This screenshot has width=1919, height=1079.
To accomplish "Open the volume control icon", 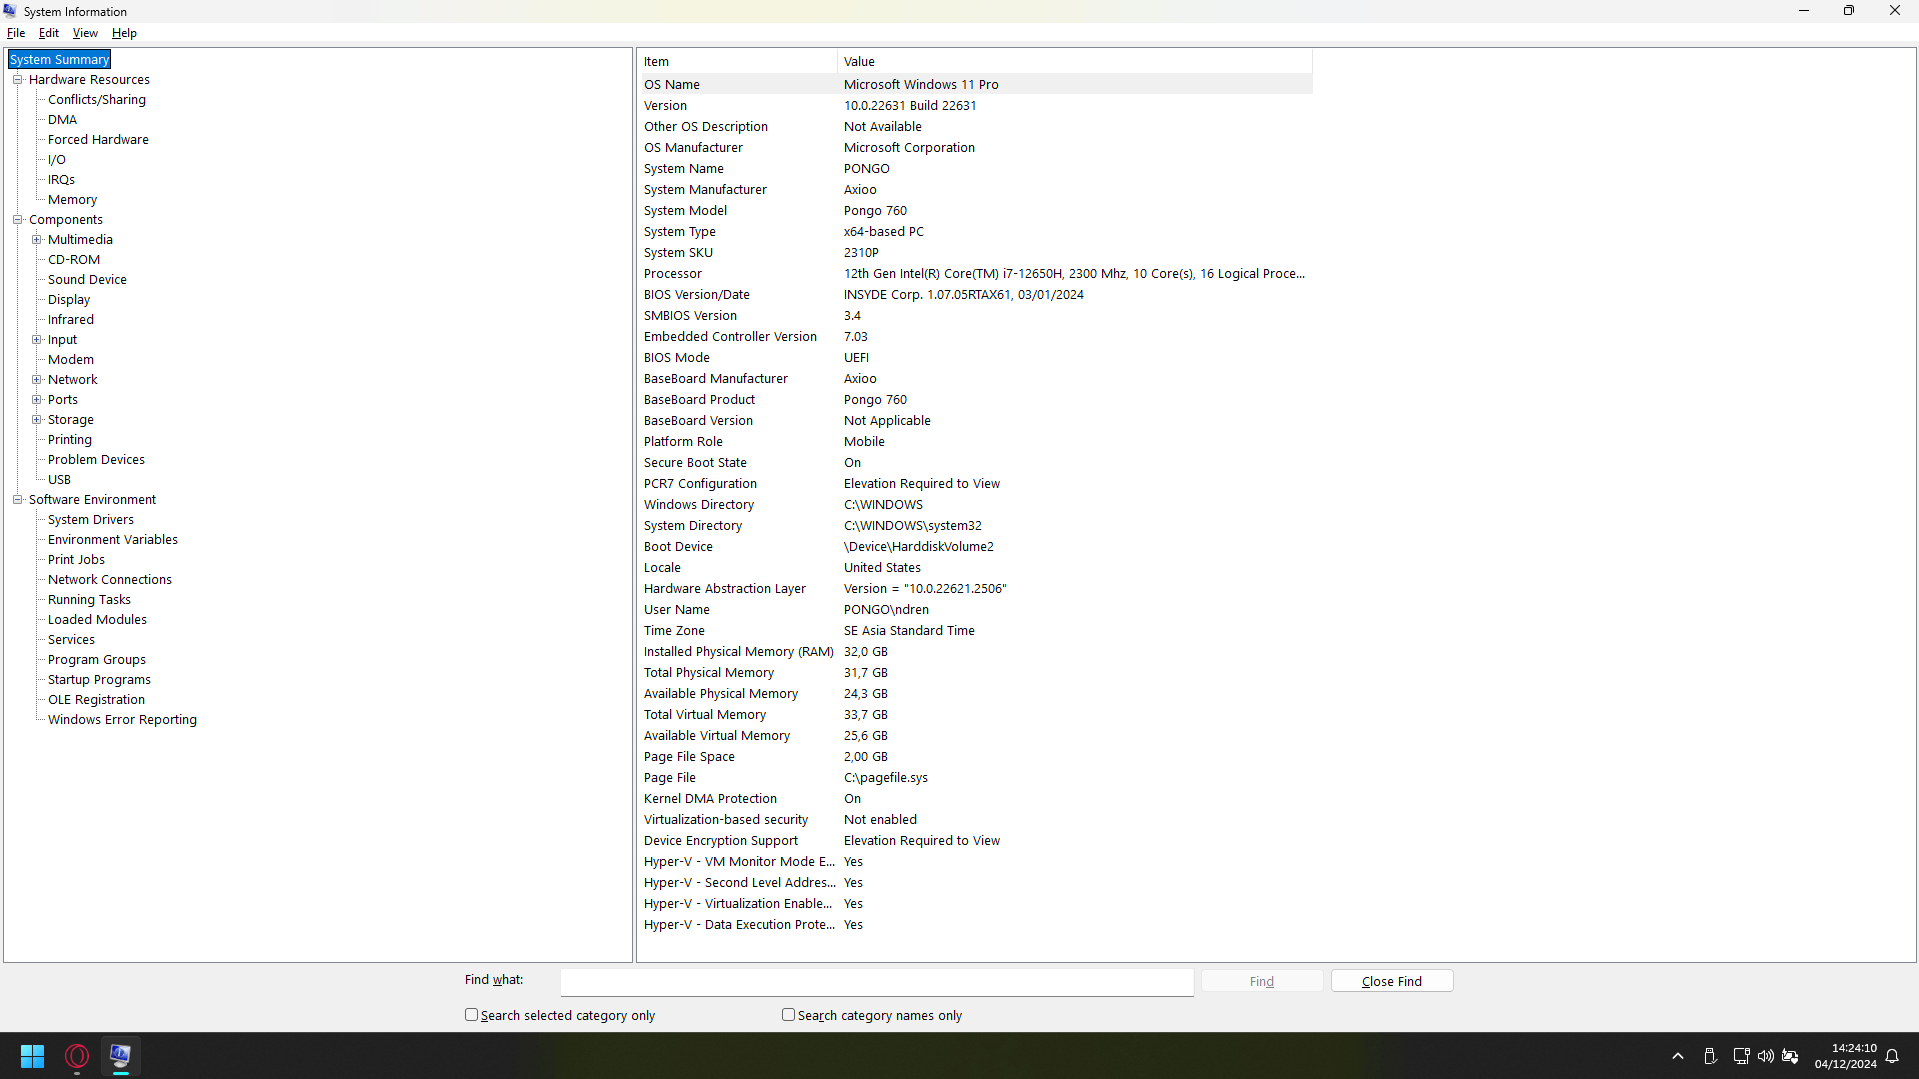I will 1766,1056.
